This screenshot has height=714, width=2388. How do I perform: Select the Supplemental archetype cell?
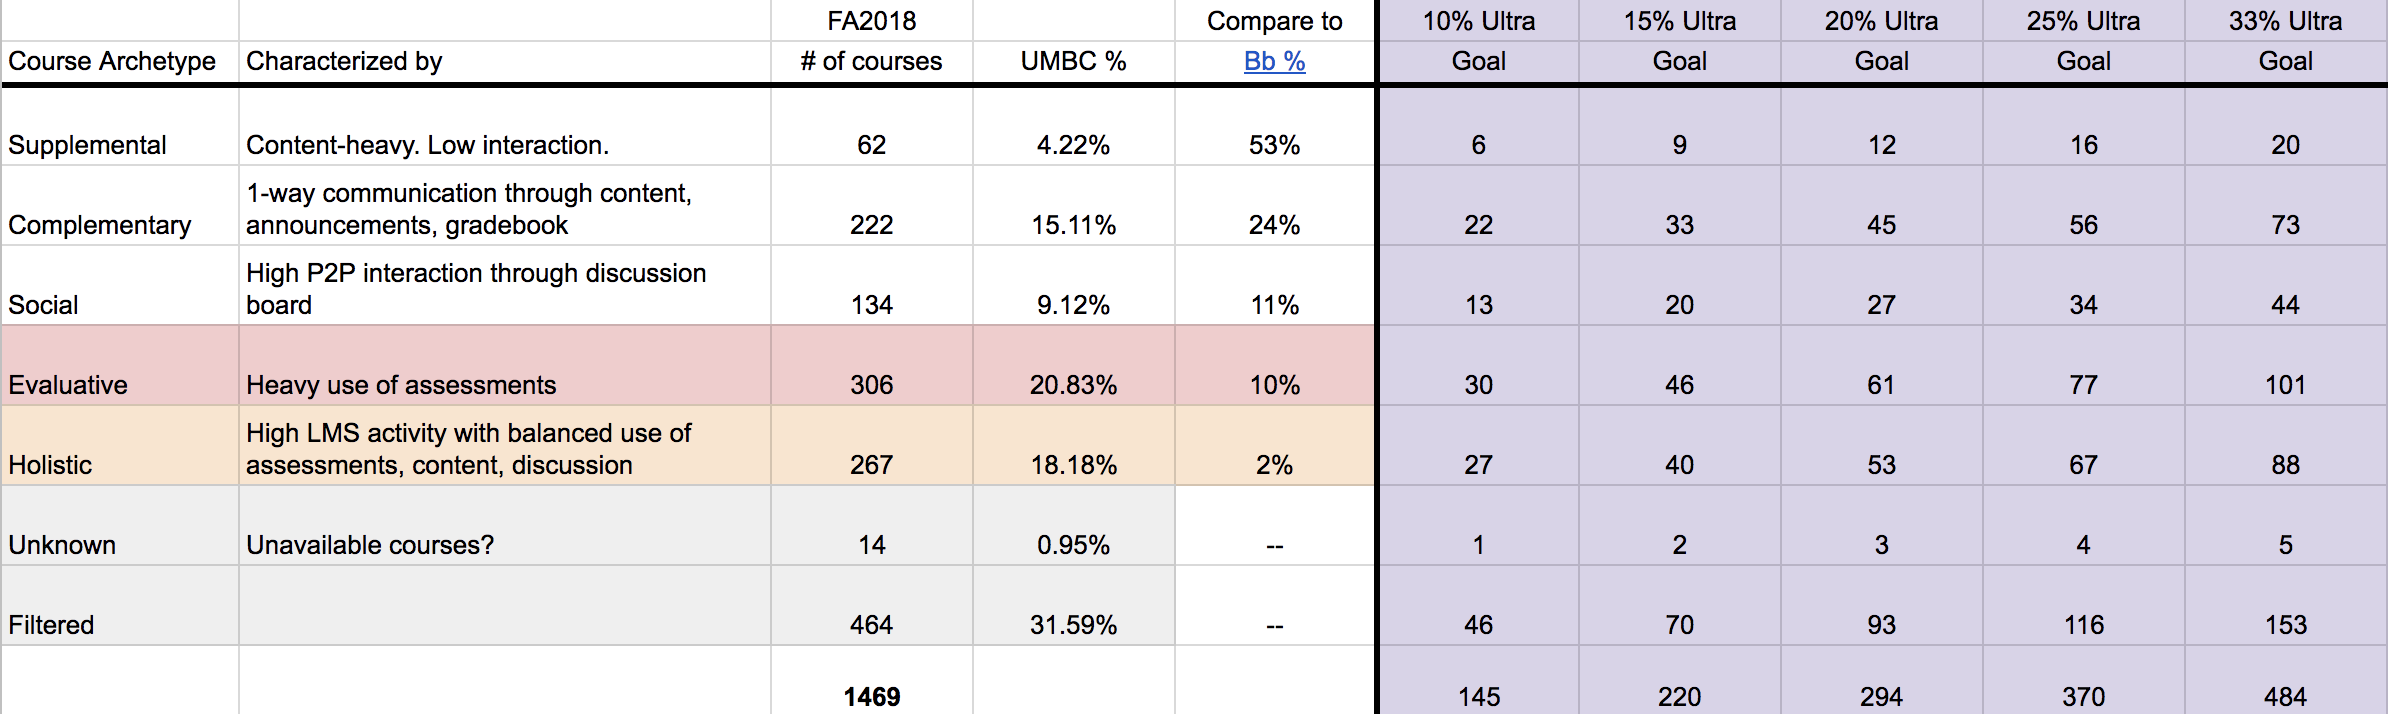coord(87,145)
